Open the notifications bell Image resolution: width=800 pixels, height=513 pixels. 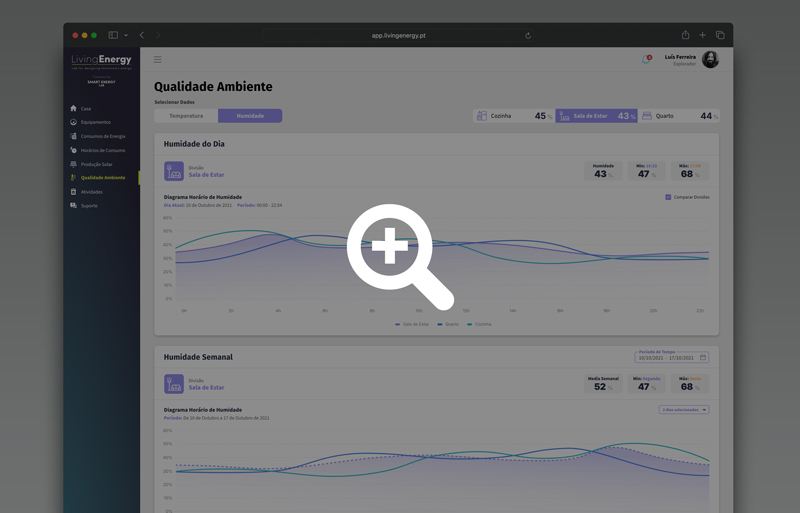[646, 60]
